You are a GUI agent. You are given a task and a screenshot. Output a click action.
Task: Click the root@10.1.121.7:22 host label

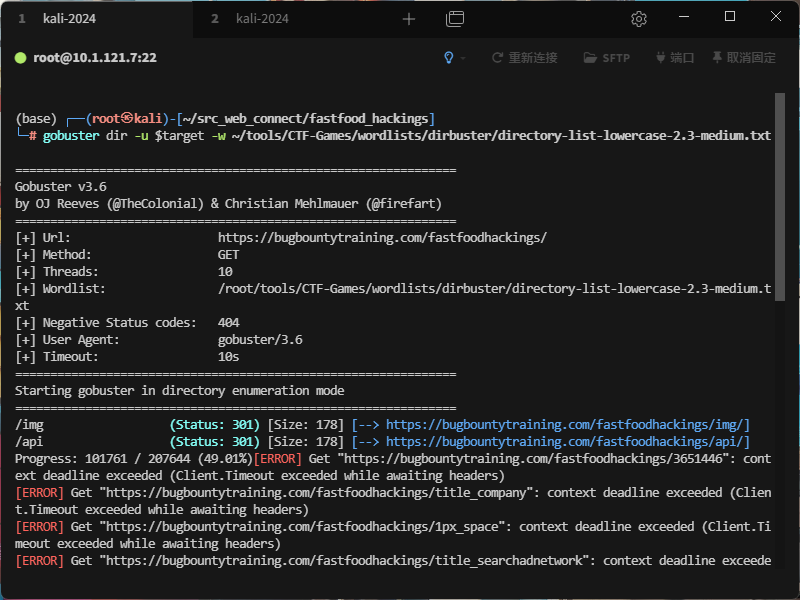pos(95,58)
